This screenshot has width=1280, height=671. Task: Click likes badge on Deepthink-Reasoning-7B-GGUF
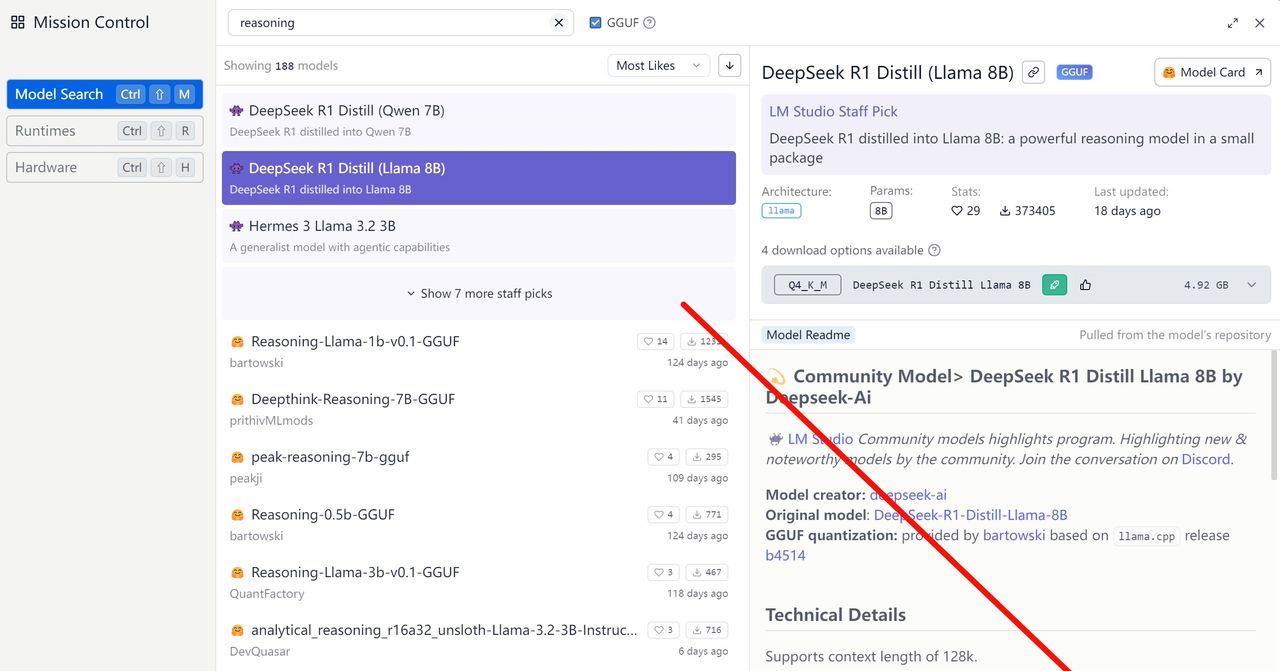pyautogui.click(x=656, y=400)
